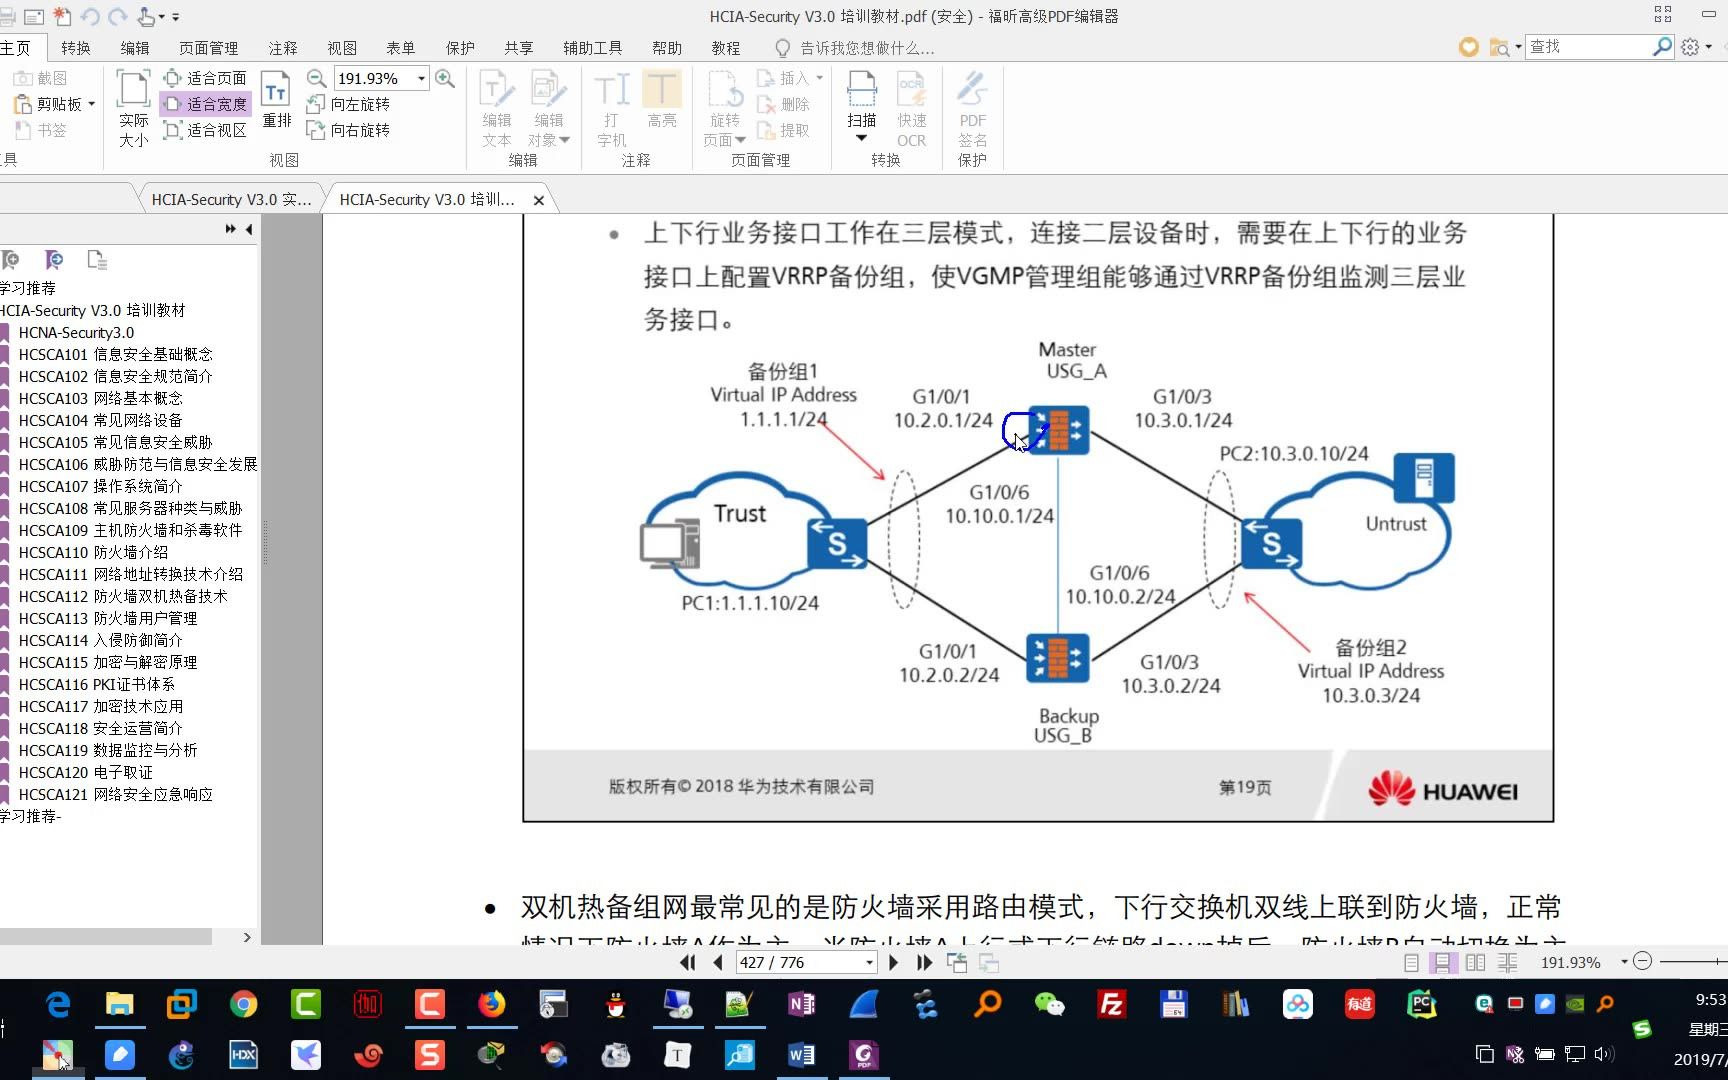
Task: Click the zoom out magnifier icon
Action: pyautogui.click(x=316, y=78)
